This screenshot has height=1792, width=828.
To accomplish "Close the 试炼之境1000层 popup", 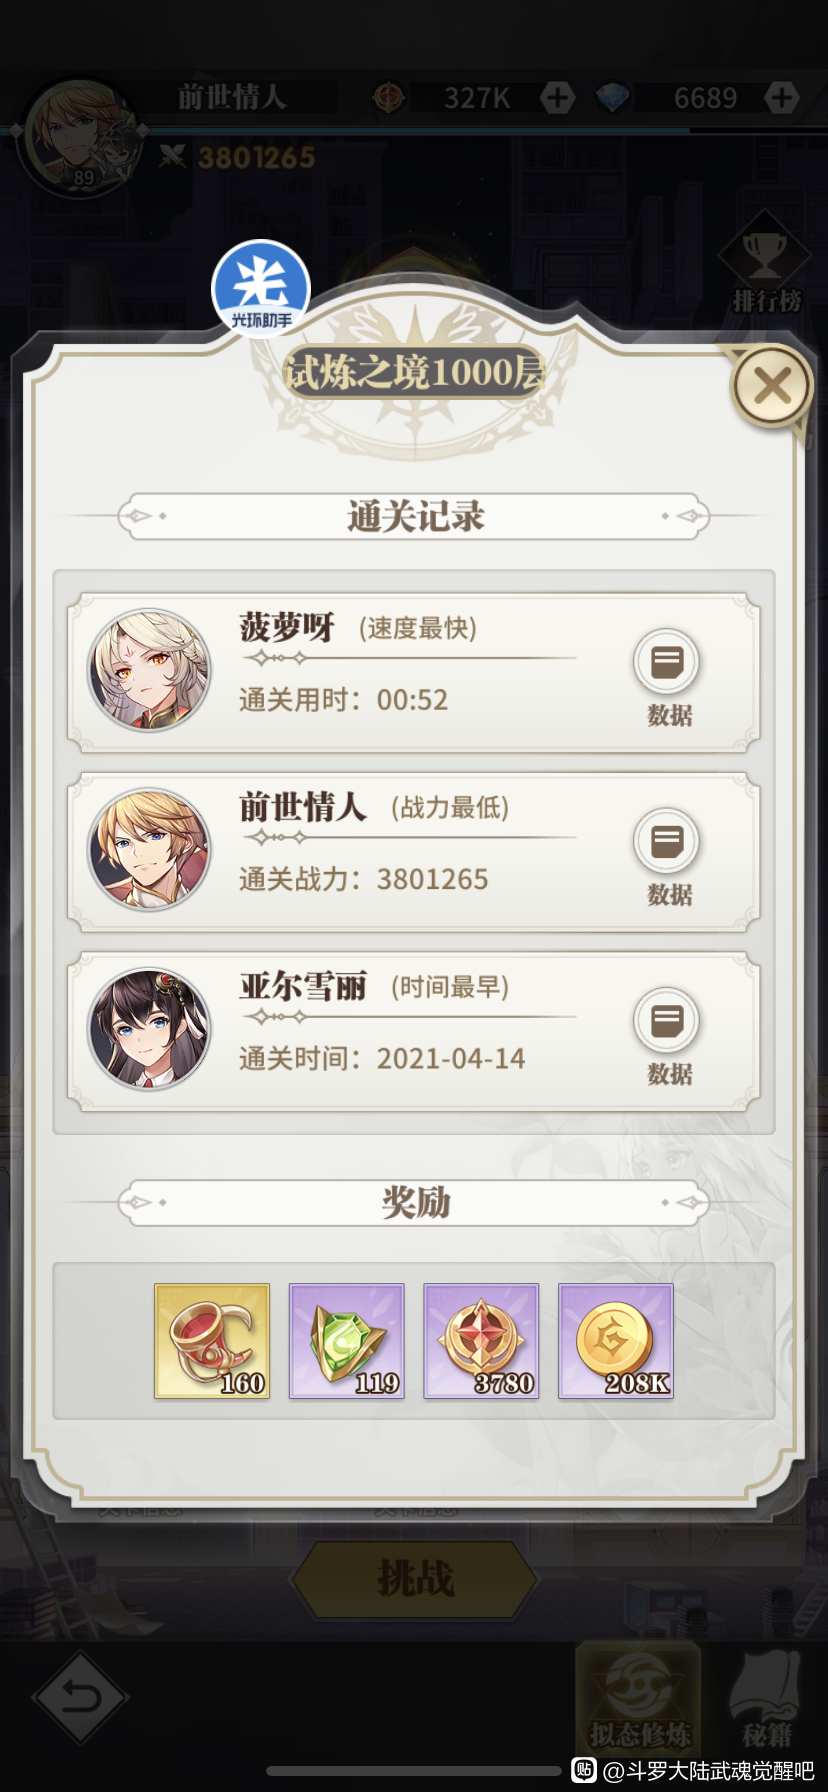I will tap(772, 385).
